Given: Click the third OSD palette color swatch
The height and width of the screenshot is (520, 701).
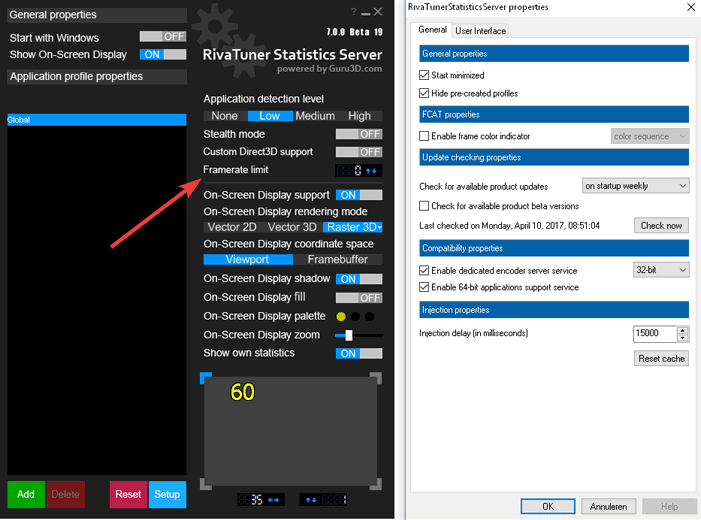Looking at the screenshot, I should pyautogui.click(x=370, y=317).
